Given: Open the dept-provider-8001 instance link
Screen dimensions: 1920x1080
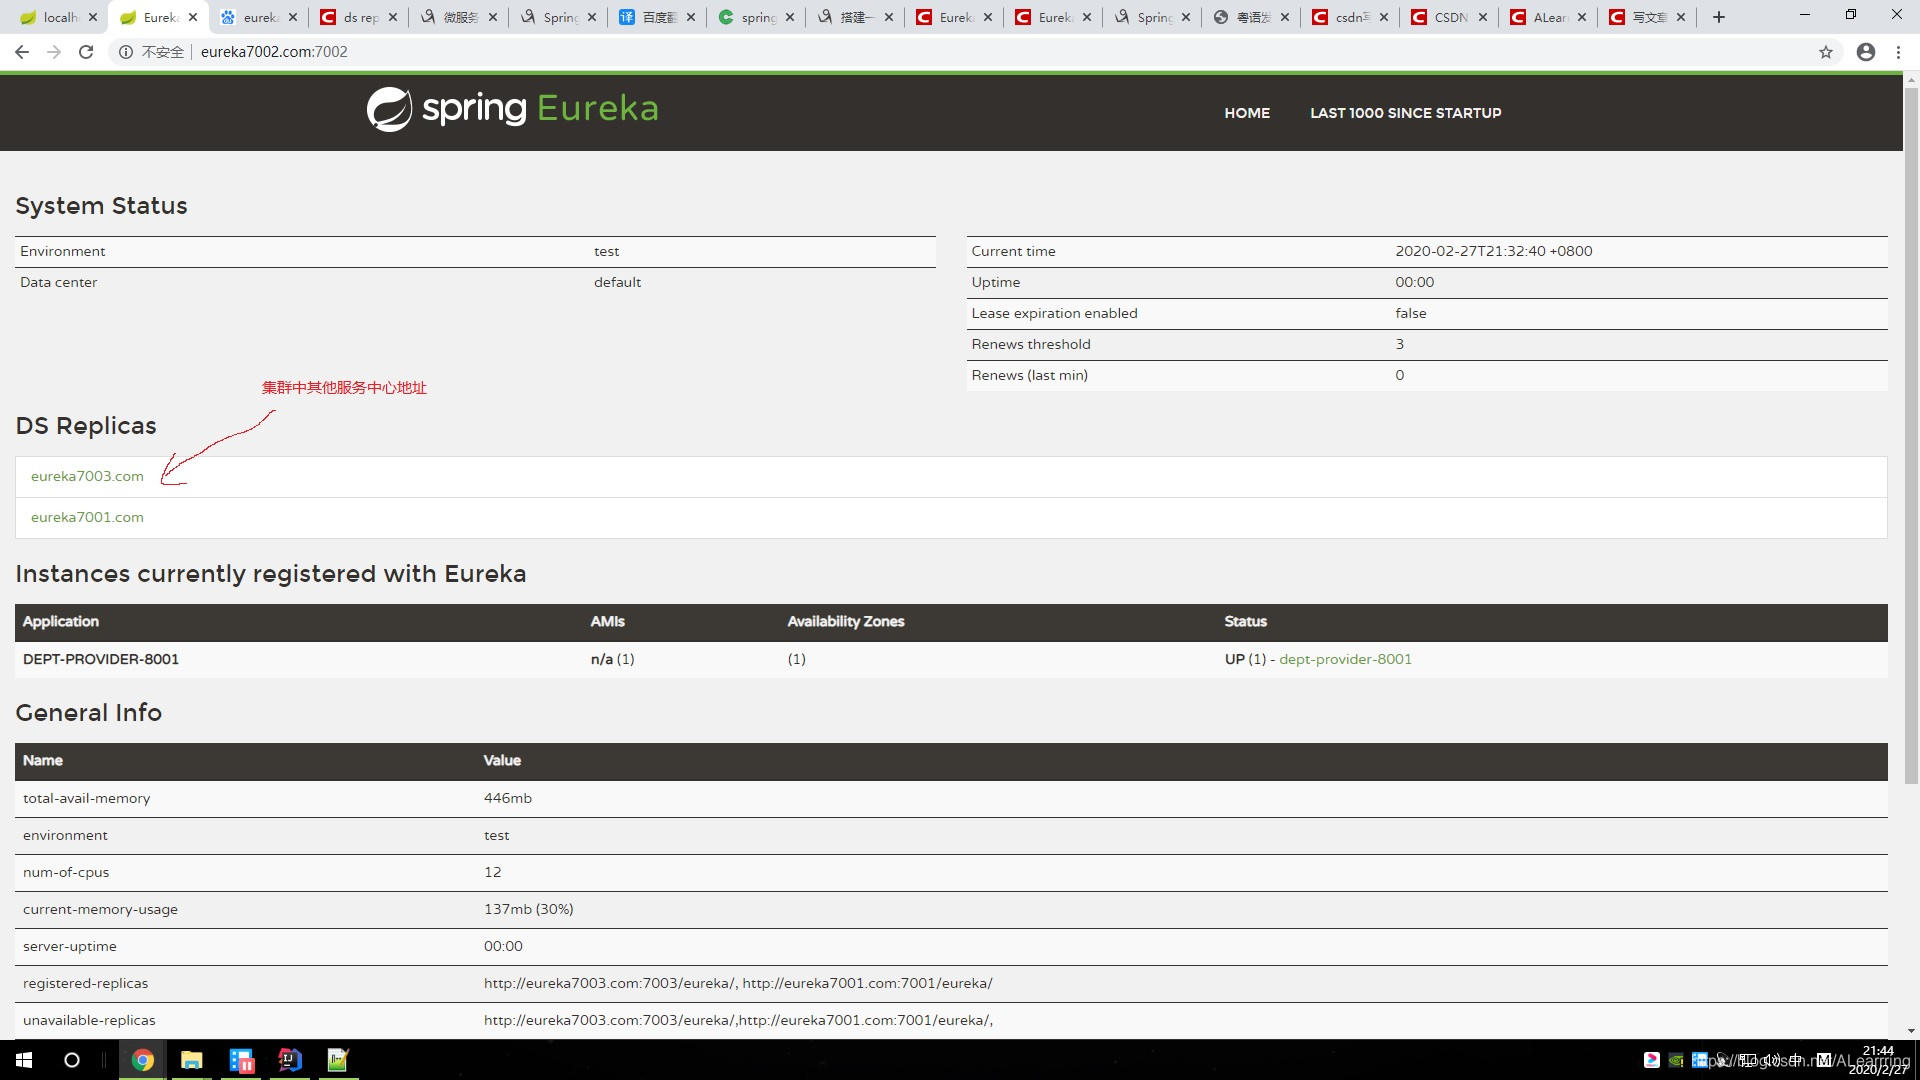Looking at the screenshot, I should click(1345, 660).
